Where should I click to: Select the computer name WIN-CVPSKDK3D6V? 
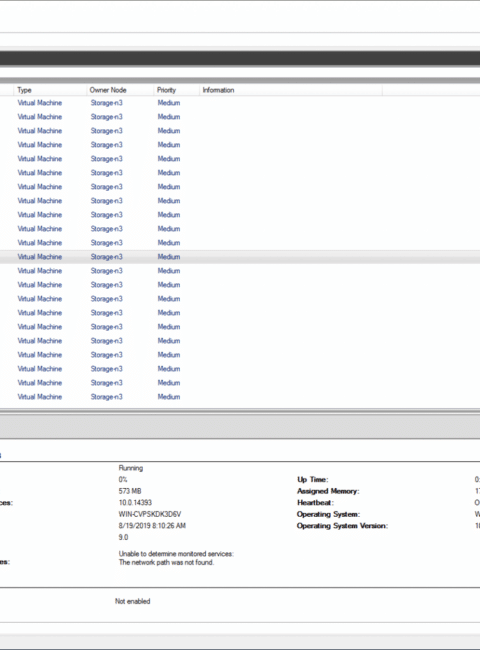(x=150, y=514)
